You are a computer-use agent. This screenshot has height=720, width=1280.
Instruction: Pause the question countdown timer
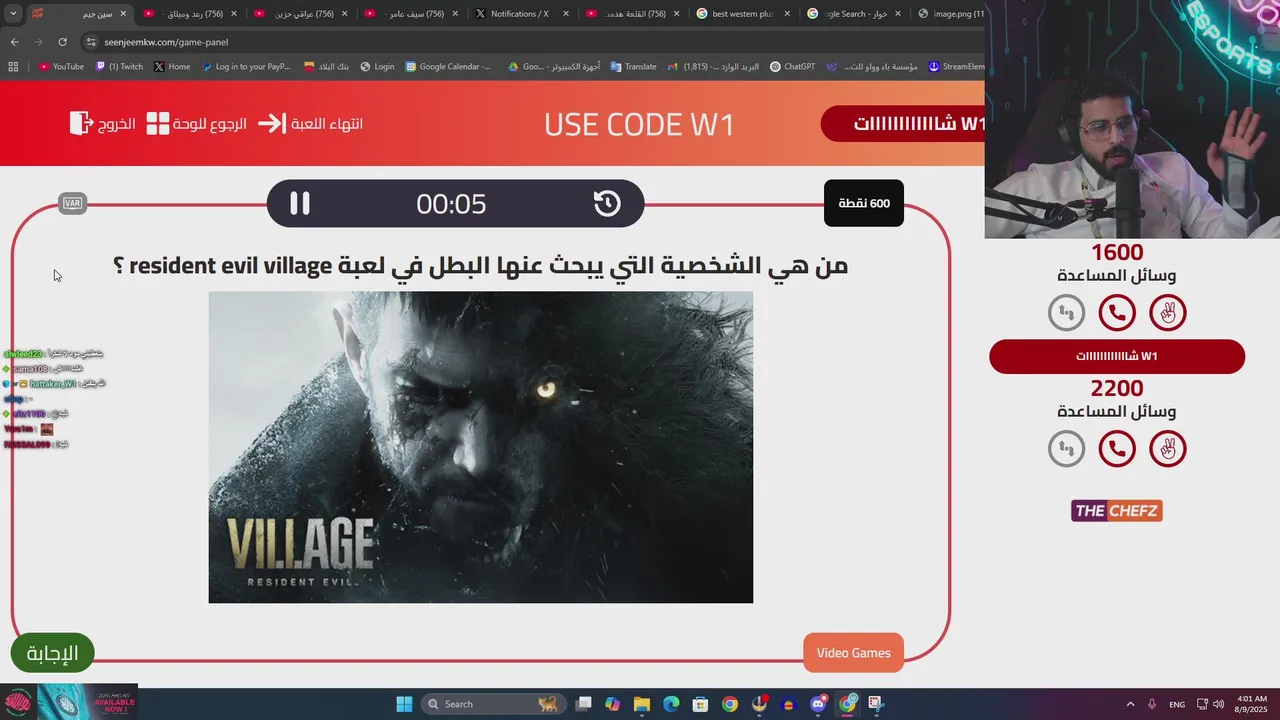pyautogui.click(x=299, y=203)
